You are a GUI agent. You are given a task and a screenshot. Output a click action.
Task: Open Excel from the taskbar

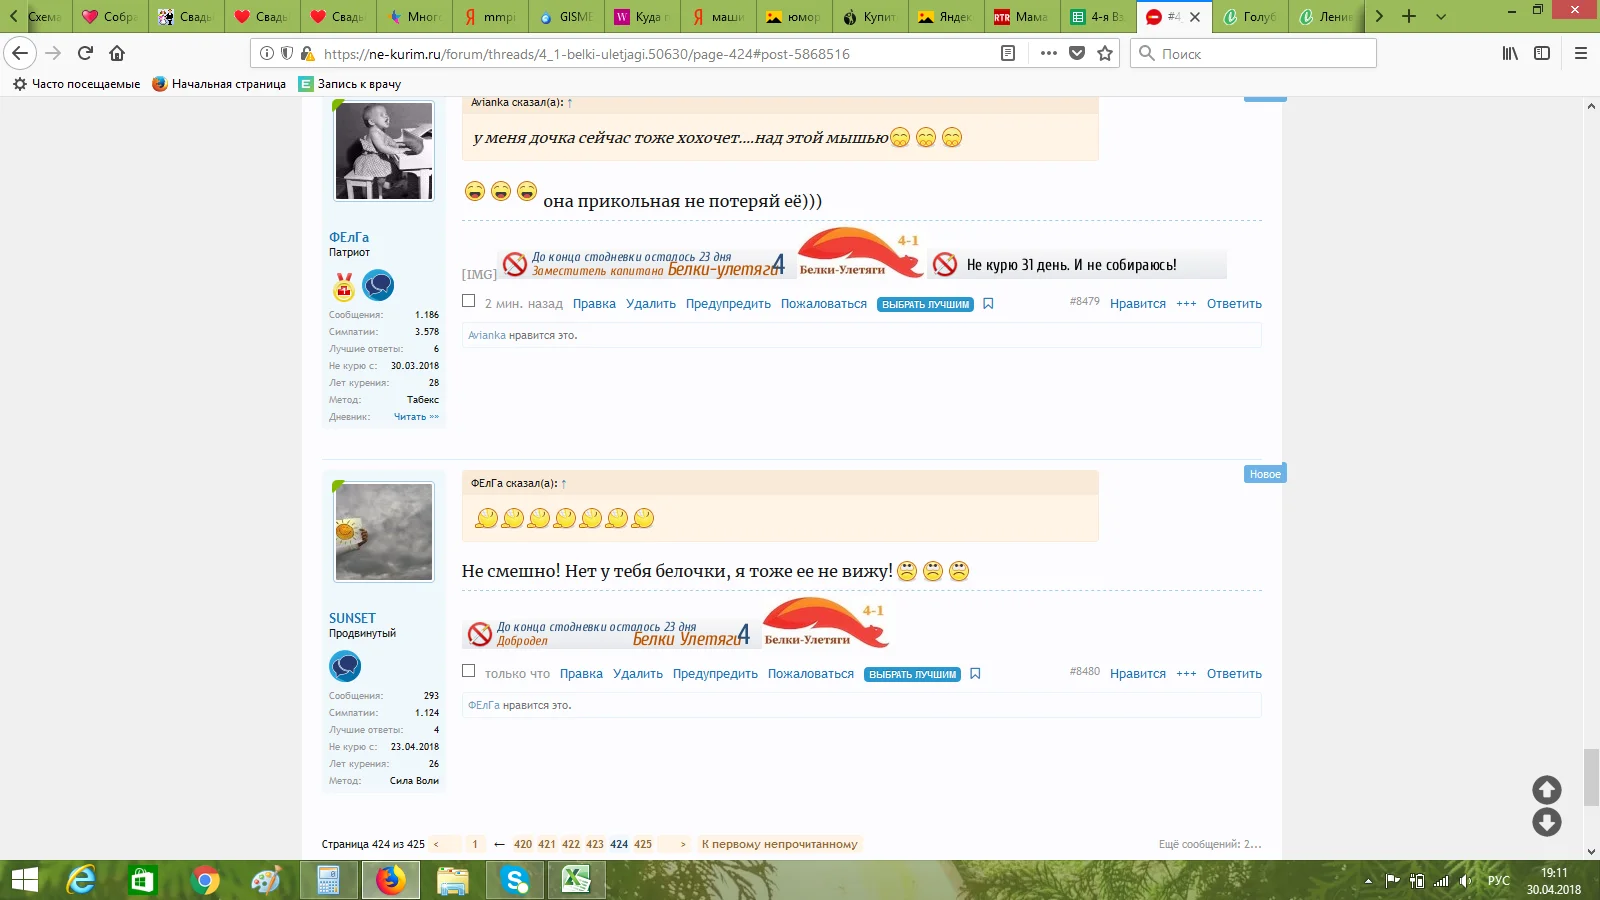tap(576, 880)
